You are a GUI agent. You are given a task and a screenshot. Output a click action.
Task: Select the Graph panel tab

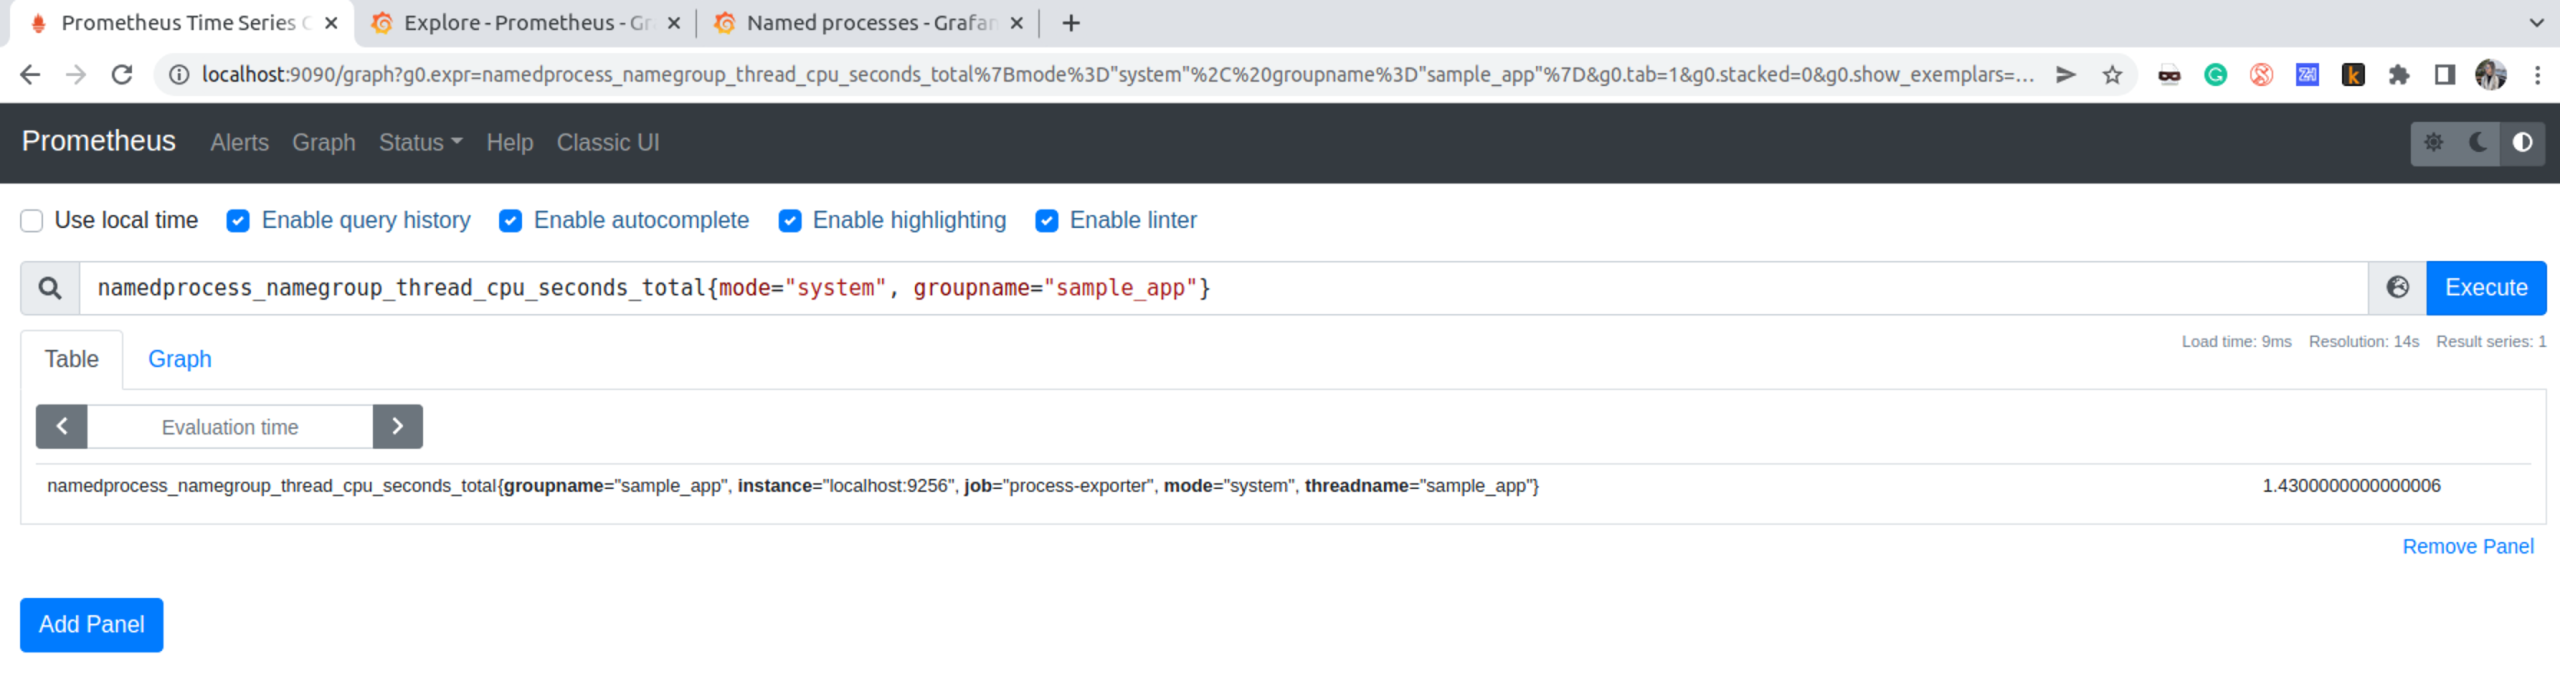(180, 359)
